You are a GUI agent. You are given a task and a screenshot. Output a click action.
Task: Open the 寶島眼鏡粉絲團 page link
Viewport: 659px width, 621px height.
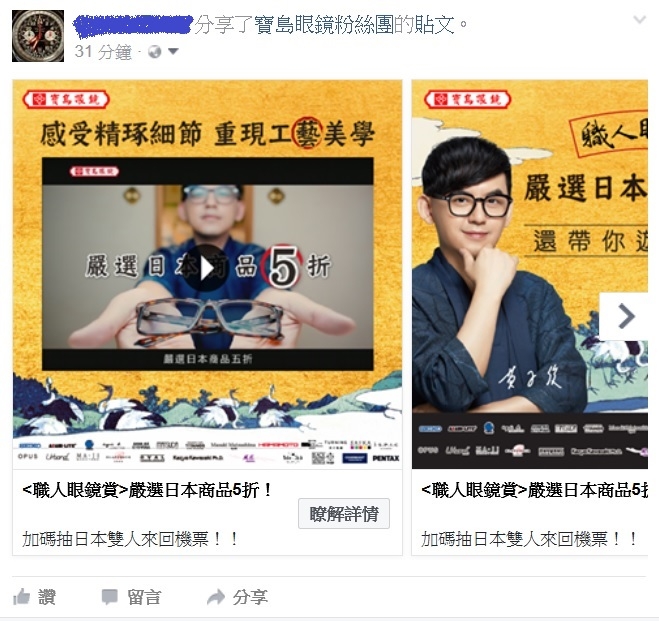click(324, 24)
